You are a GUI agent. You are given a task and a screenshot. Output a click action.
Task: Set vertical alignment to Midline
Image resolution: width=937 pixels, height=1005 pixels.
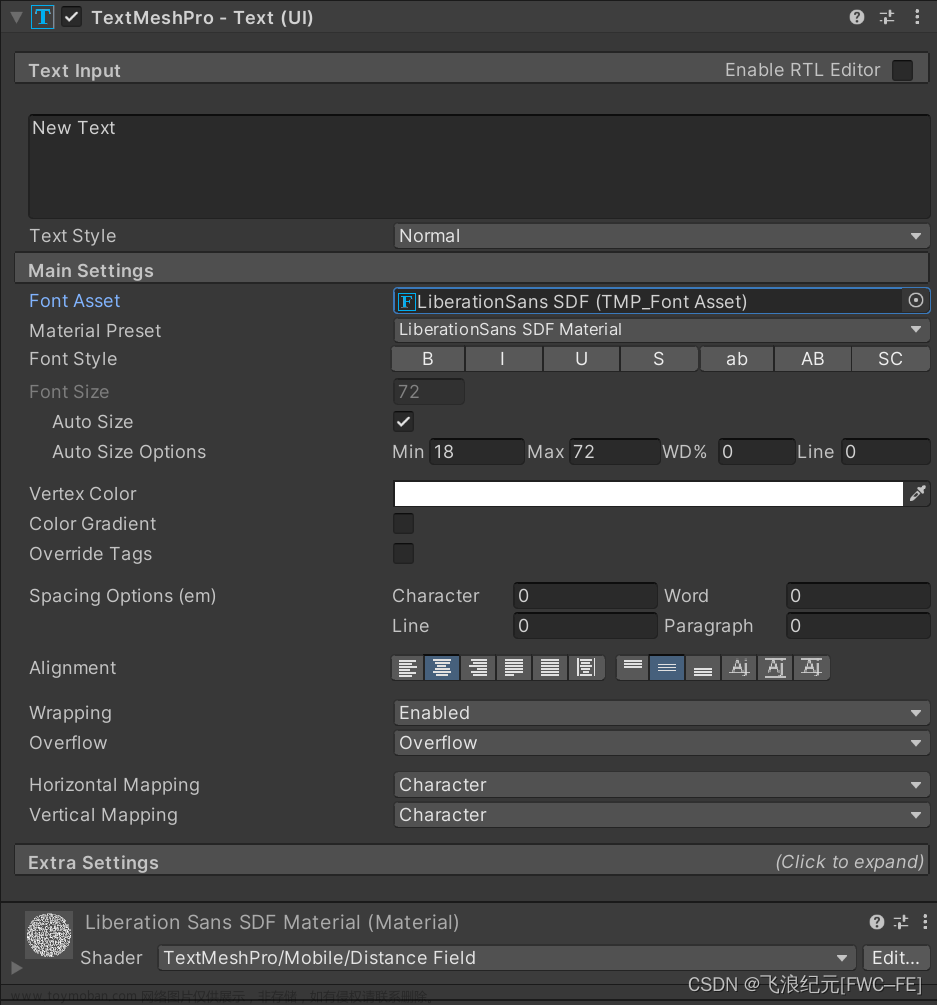tap(775, 668)
